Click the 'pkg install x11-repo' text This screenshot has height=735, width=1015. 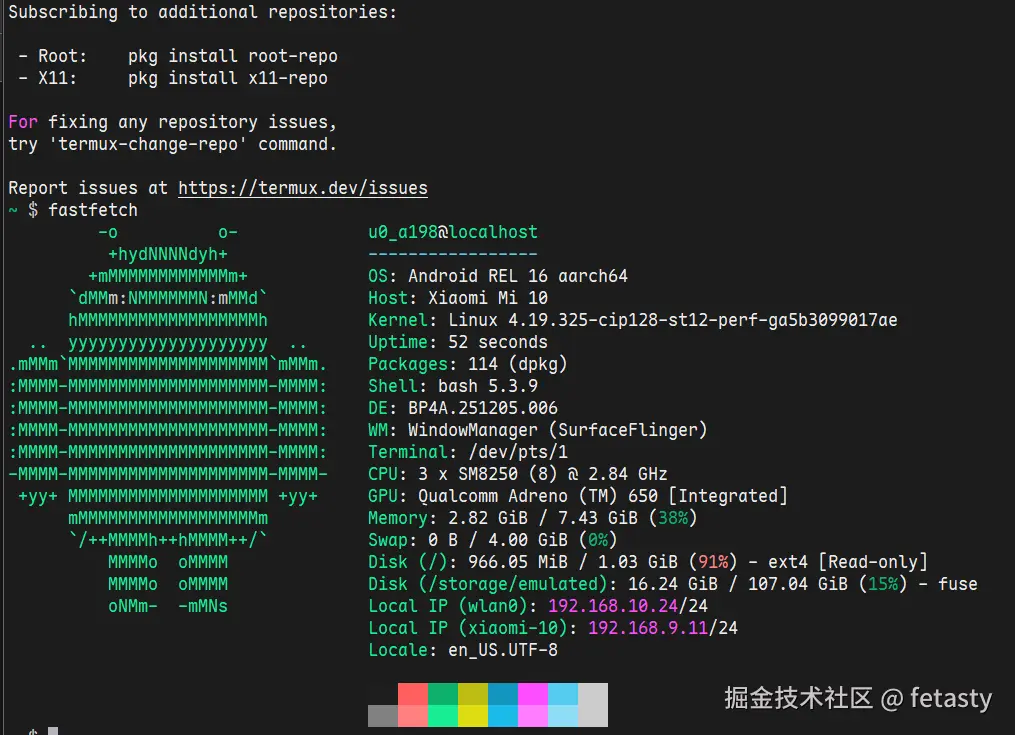coord(227,78)
